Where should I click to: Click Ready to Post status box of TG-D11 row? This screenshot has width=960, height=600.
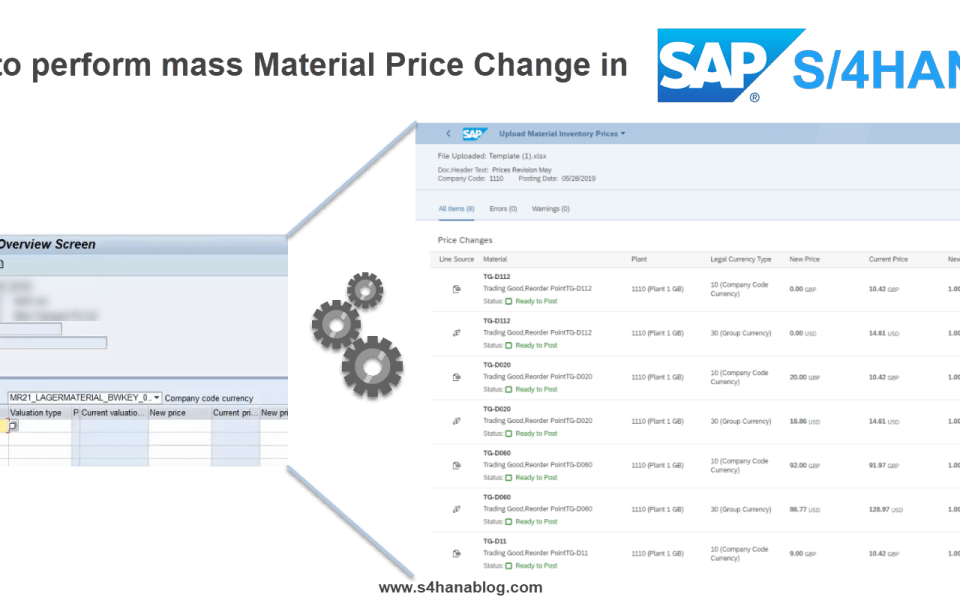point(508,566)
